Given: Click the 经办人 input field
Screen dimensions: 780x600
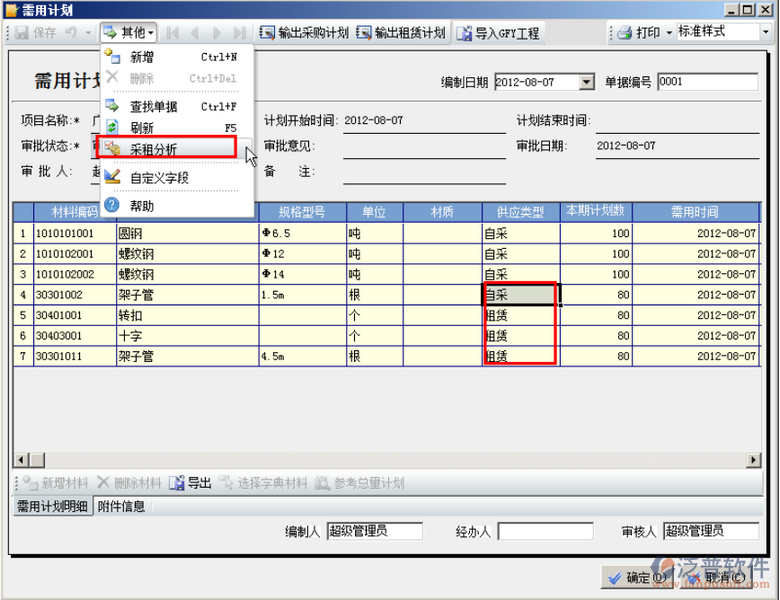Looking at the screenshot, I should tap(546, 531).
